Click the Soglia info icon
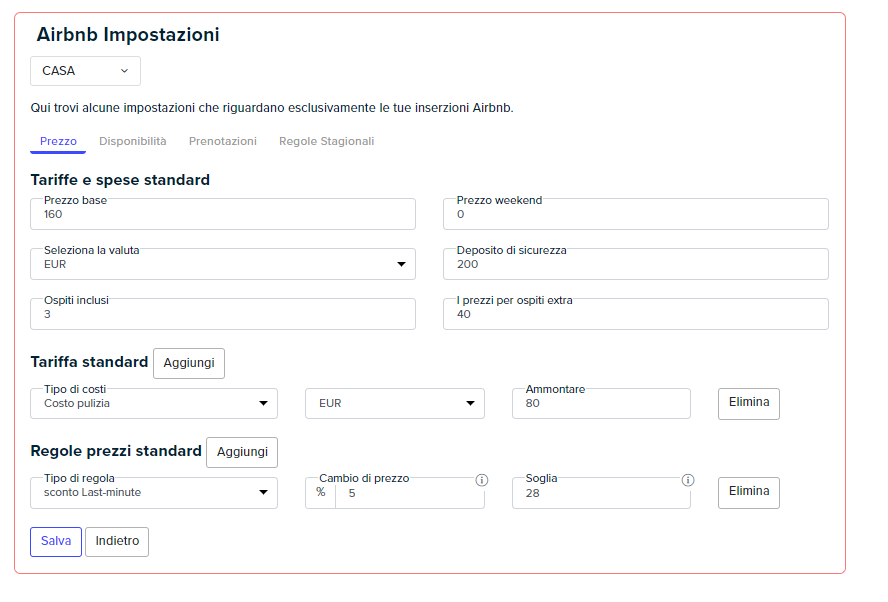This screenshot has height=602, width=888. pyautogui.click(x=688, y=480)
